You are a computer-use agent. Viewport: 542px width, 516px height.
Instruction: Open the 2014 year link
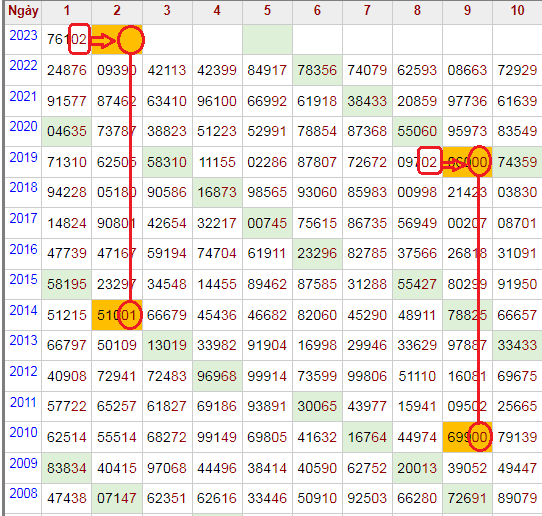[x=23, y=310]
